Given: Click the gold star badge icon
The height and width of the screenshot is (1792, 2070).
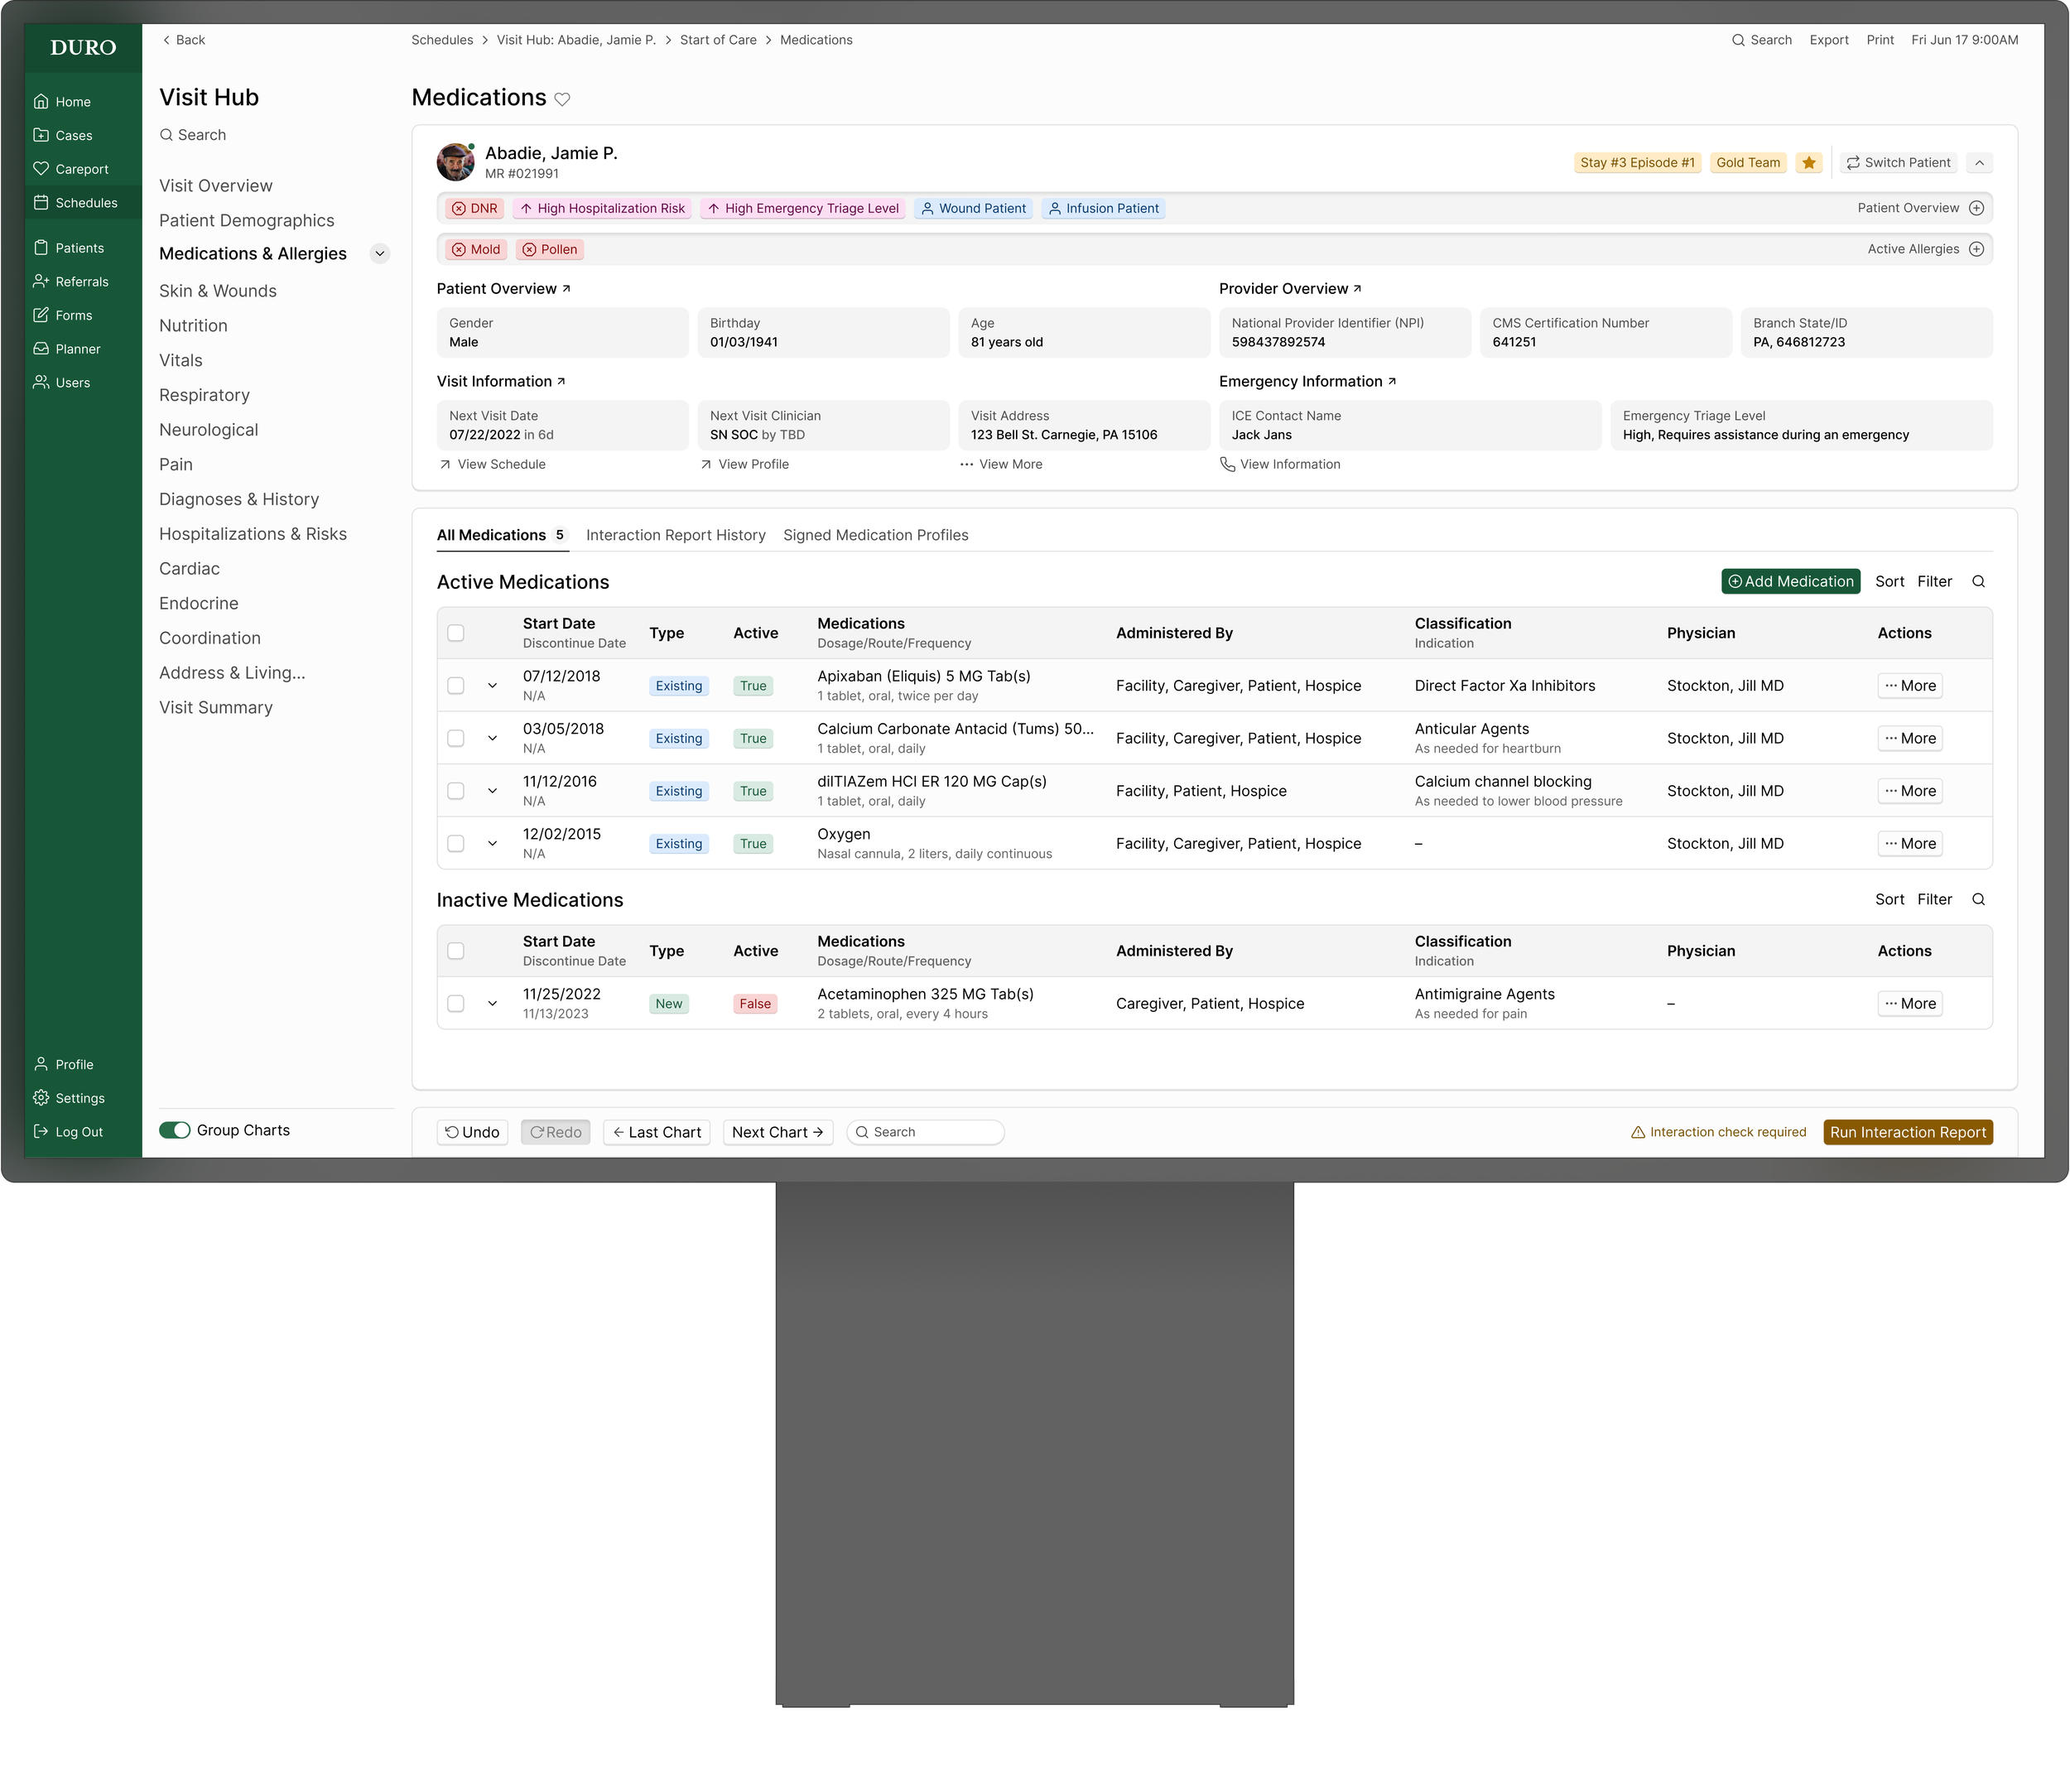Looking at the screenshot, I should [x=1808, y=163].
